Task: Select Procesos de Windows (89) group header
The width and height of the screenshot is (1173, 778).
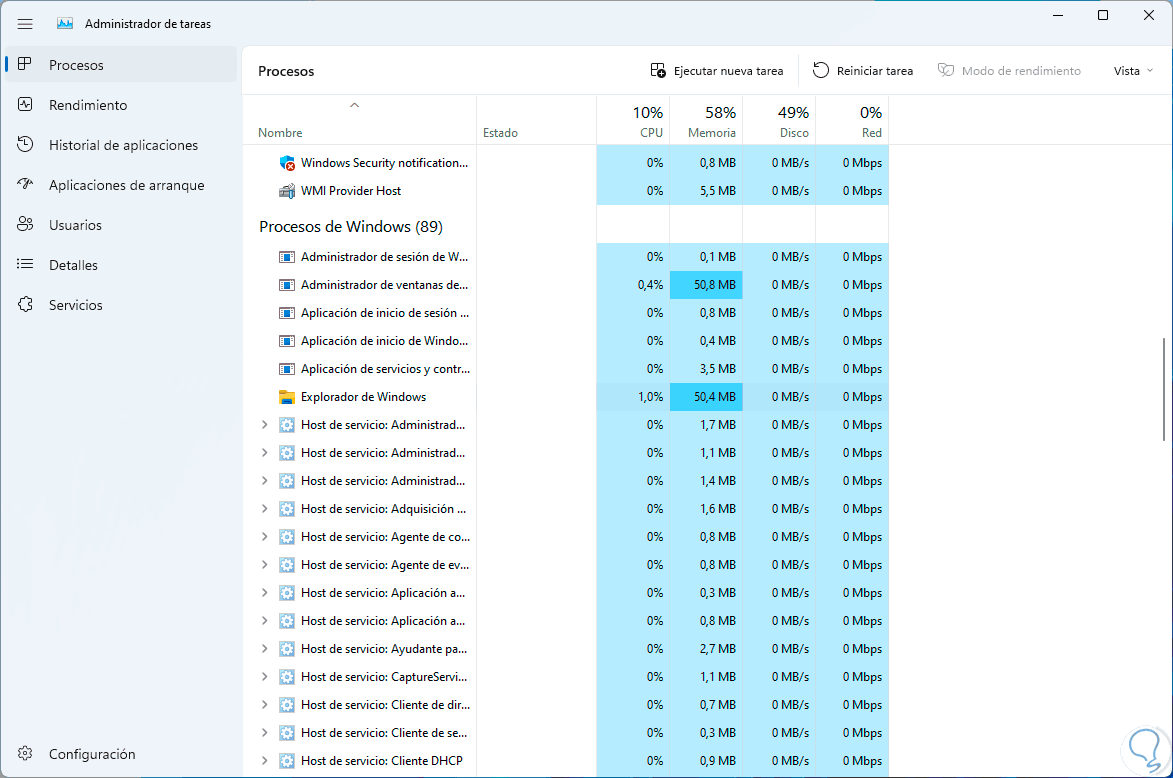Action: 351,227
